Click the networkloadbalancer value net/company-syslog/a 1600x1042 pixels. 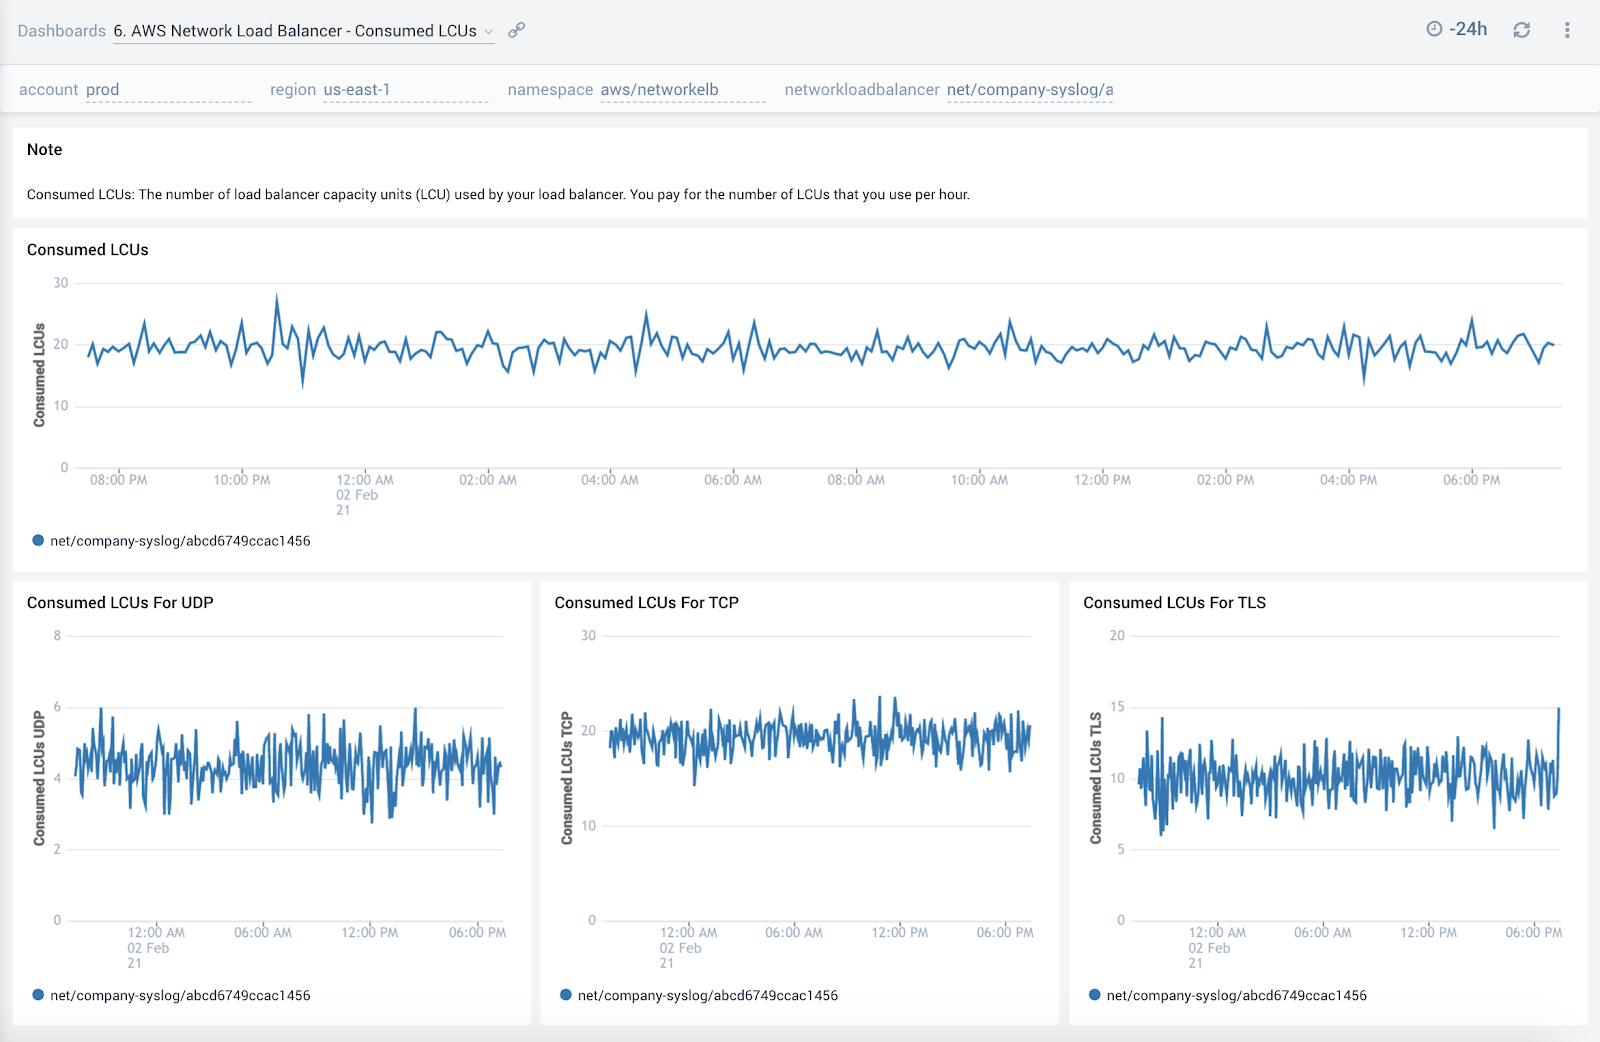tap(1029, 89)
